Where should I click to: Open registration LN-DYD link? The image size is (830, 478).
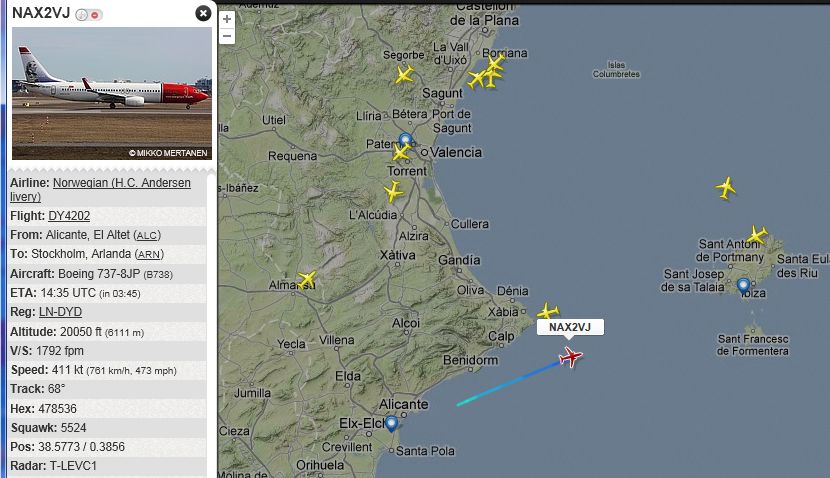60,312
